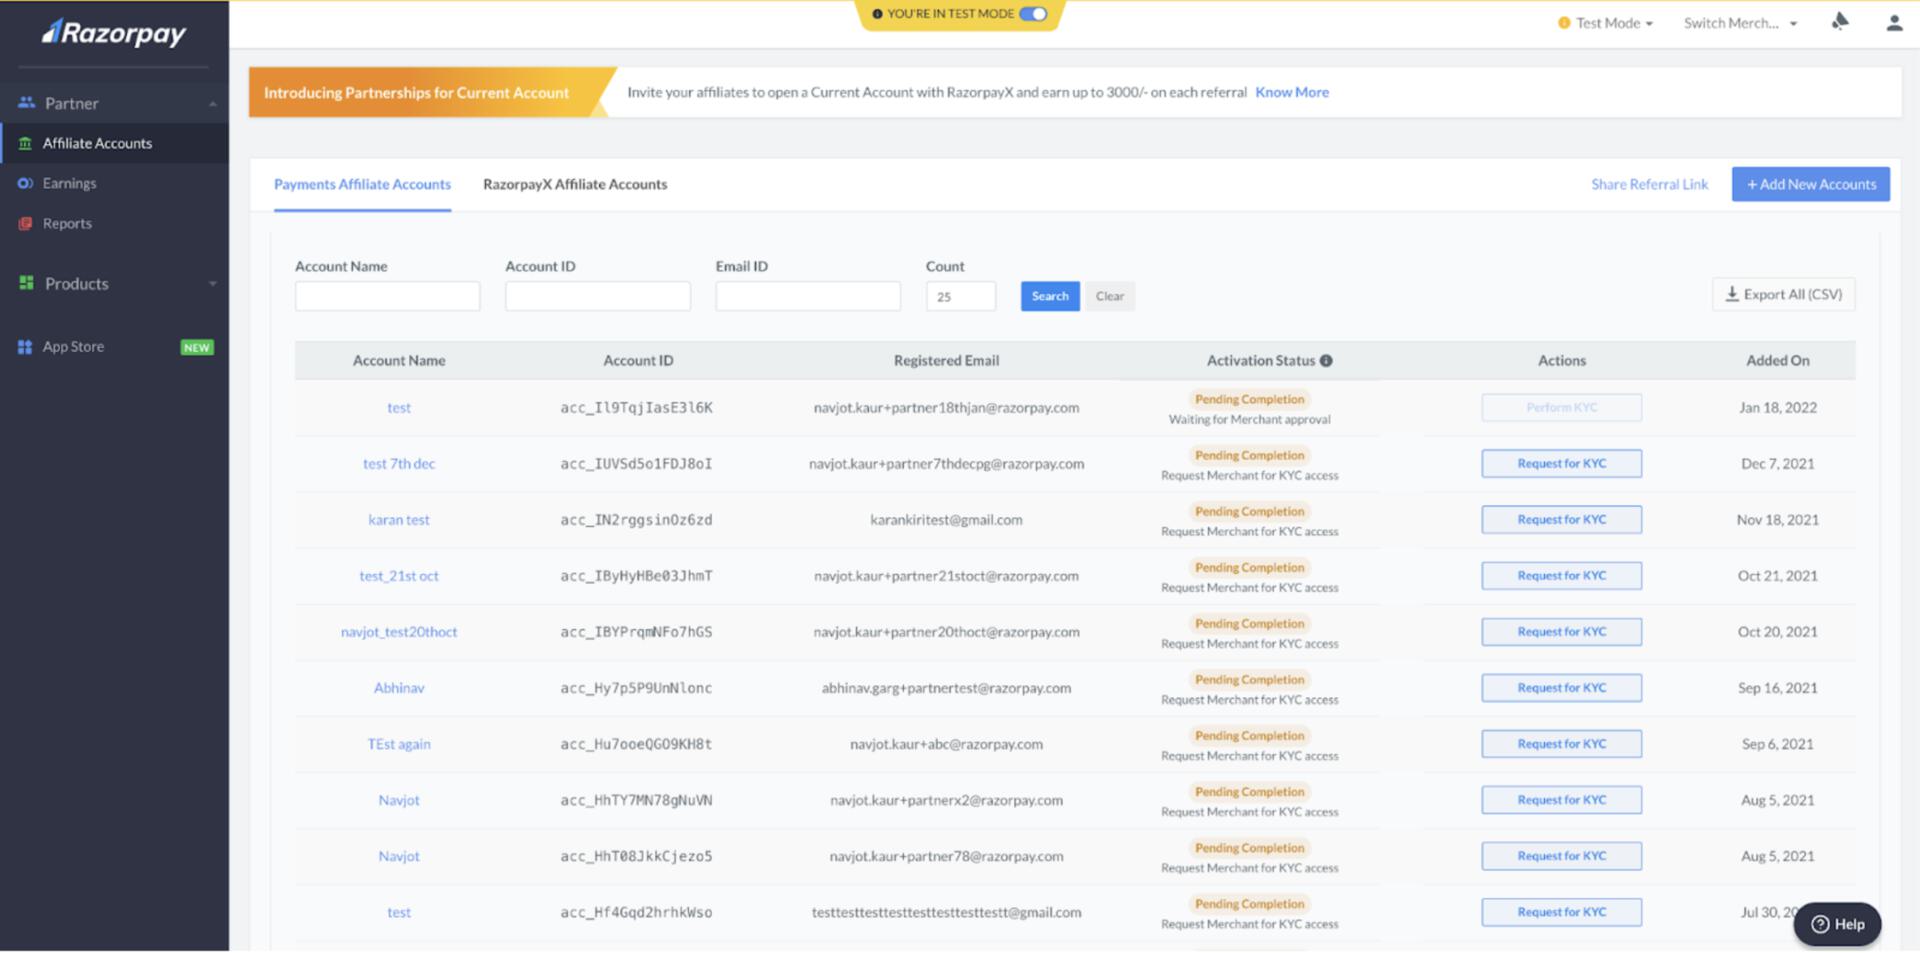This screenshot has height=953, width=1920.
Task: Request KYC for karan test account
Action: coord(1561,520)
